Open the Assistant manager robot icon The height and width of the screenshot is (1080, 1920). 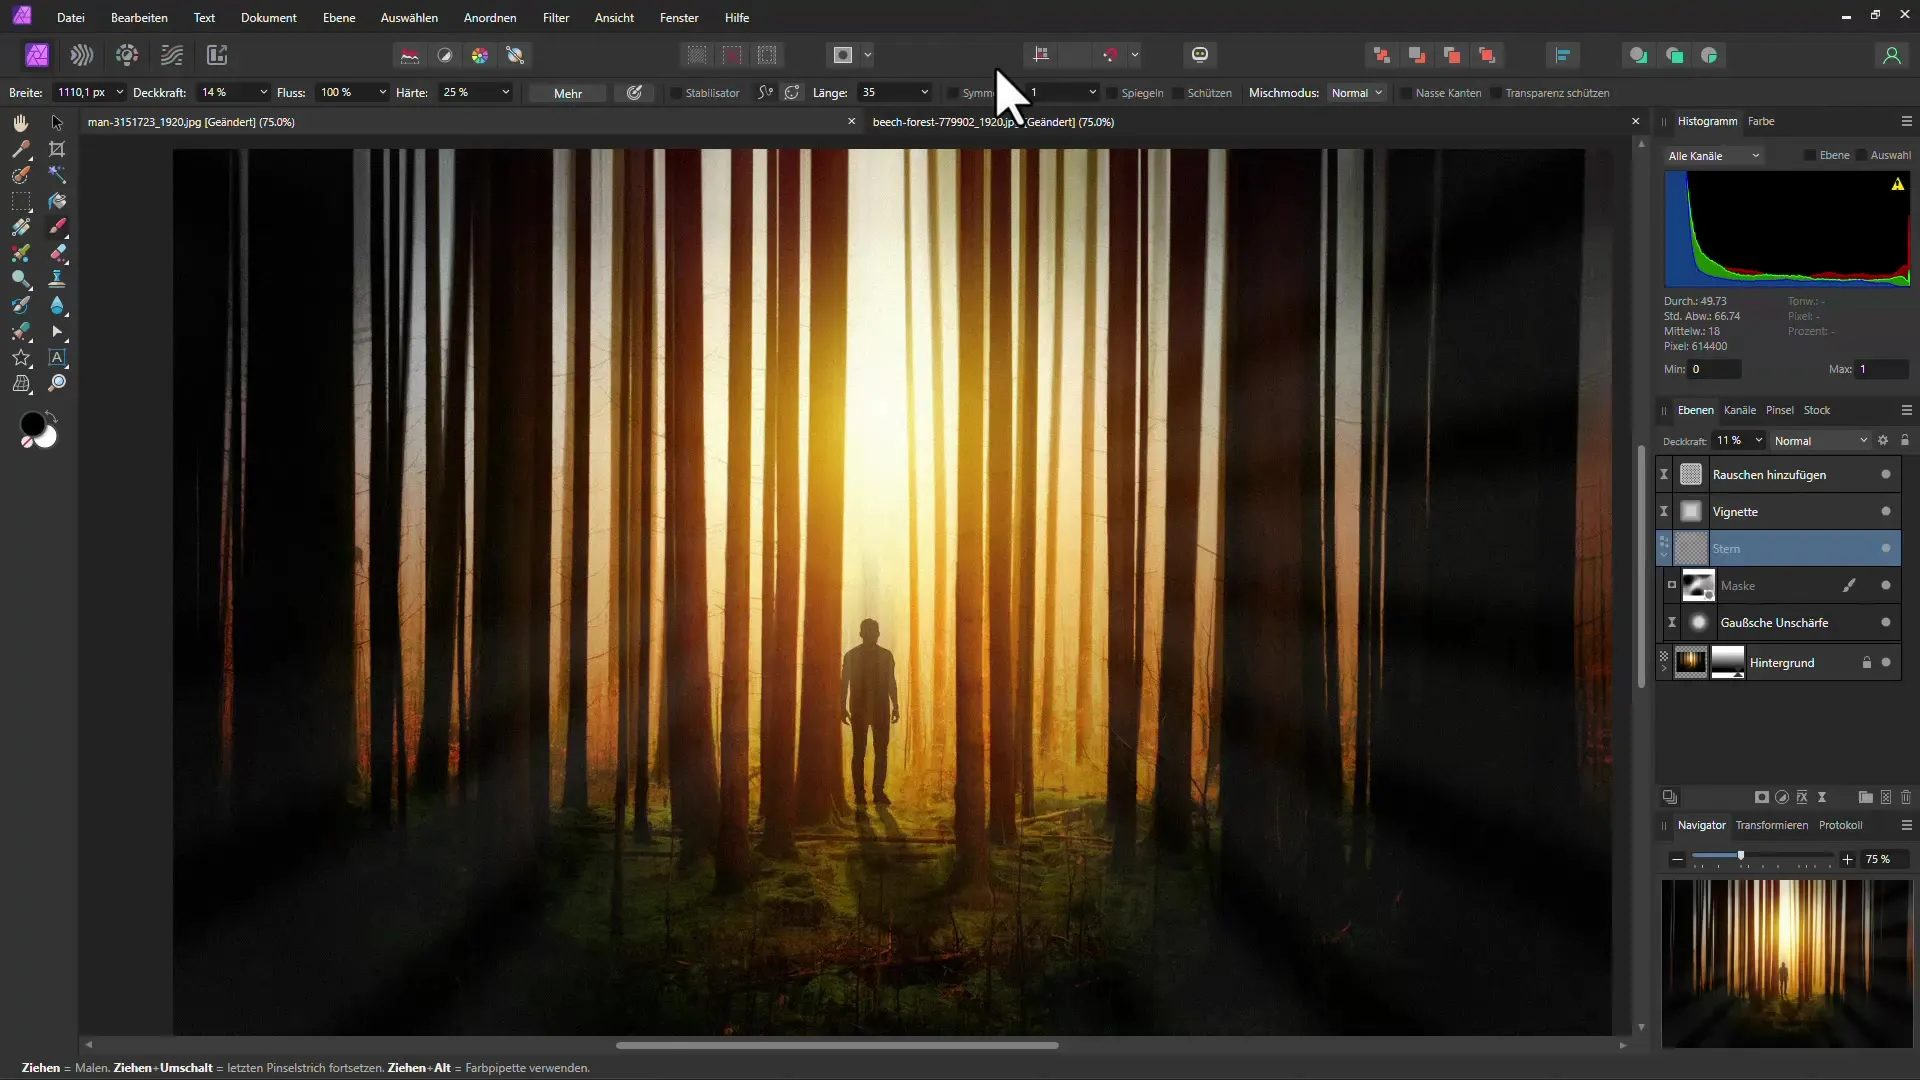[1200, 55]
